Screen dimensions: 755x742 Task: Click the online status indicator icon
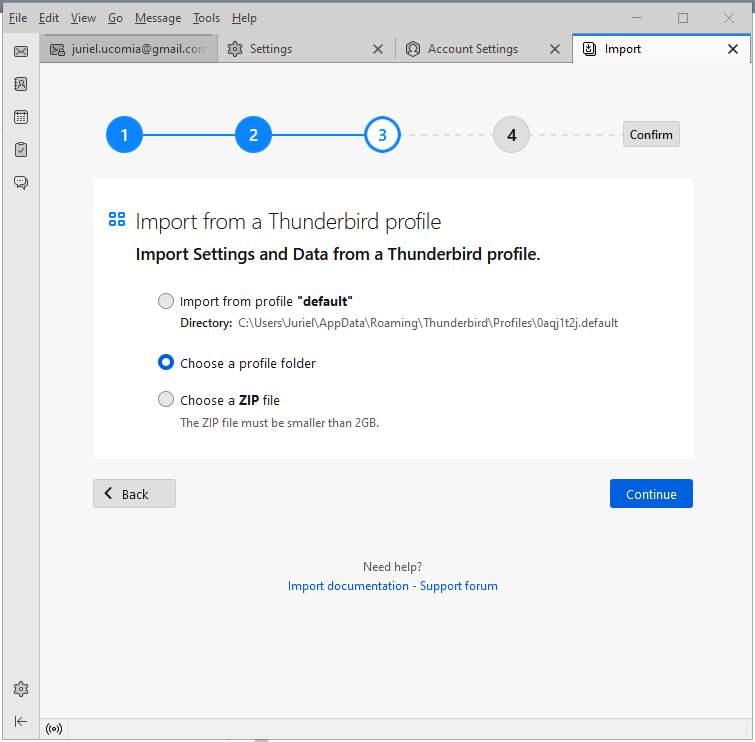click(x=54, y=729)
